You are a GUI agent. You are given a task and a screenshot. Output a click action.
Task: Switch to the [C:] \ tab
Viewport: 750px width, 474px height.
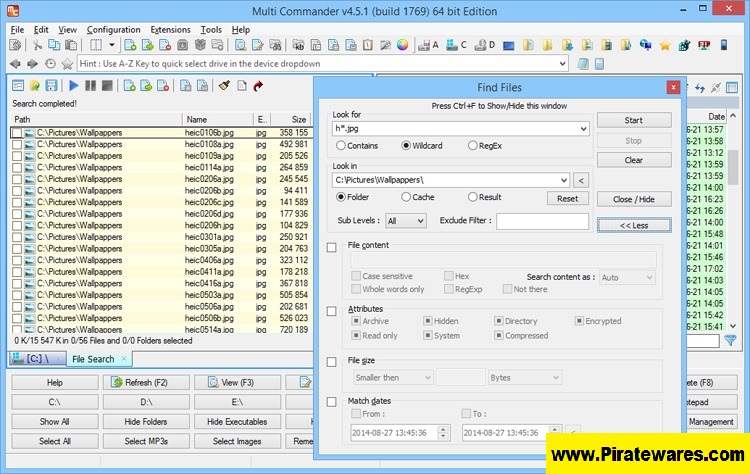click(33, 358)
